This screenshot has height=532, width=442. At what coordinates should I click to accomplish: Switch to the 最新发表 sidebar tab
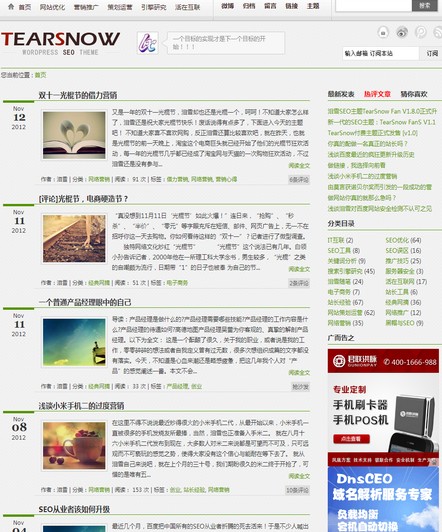coord(341,94)
